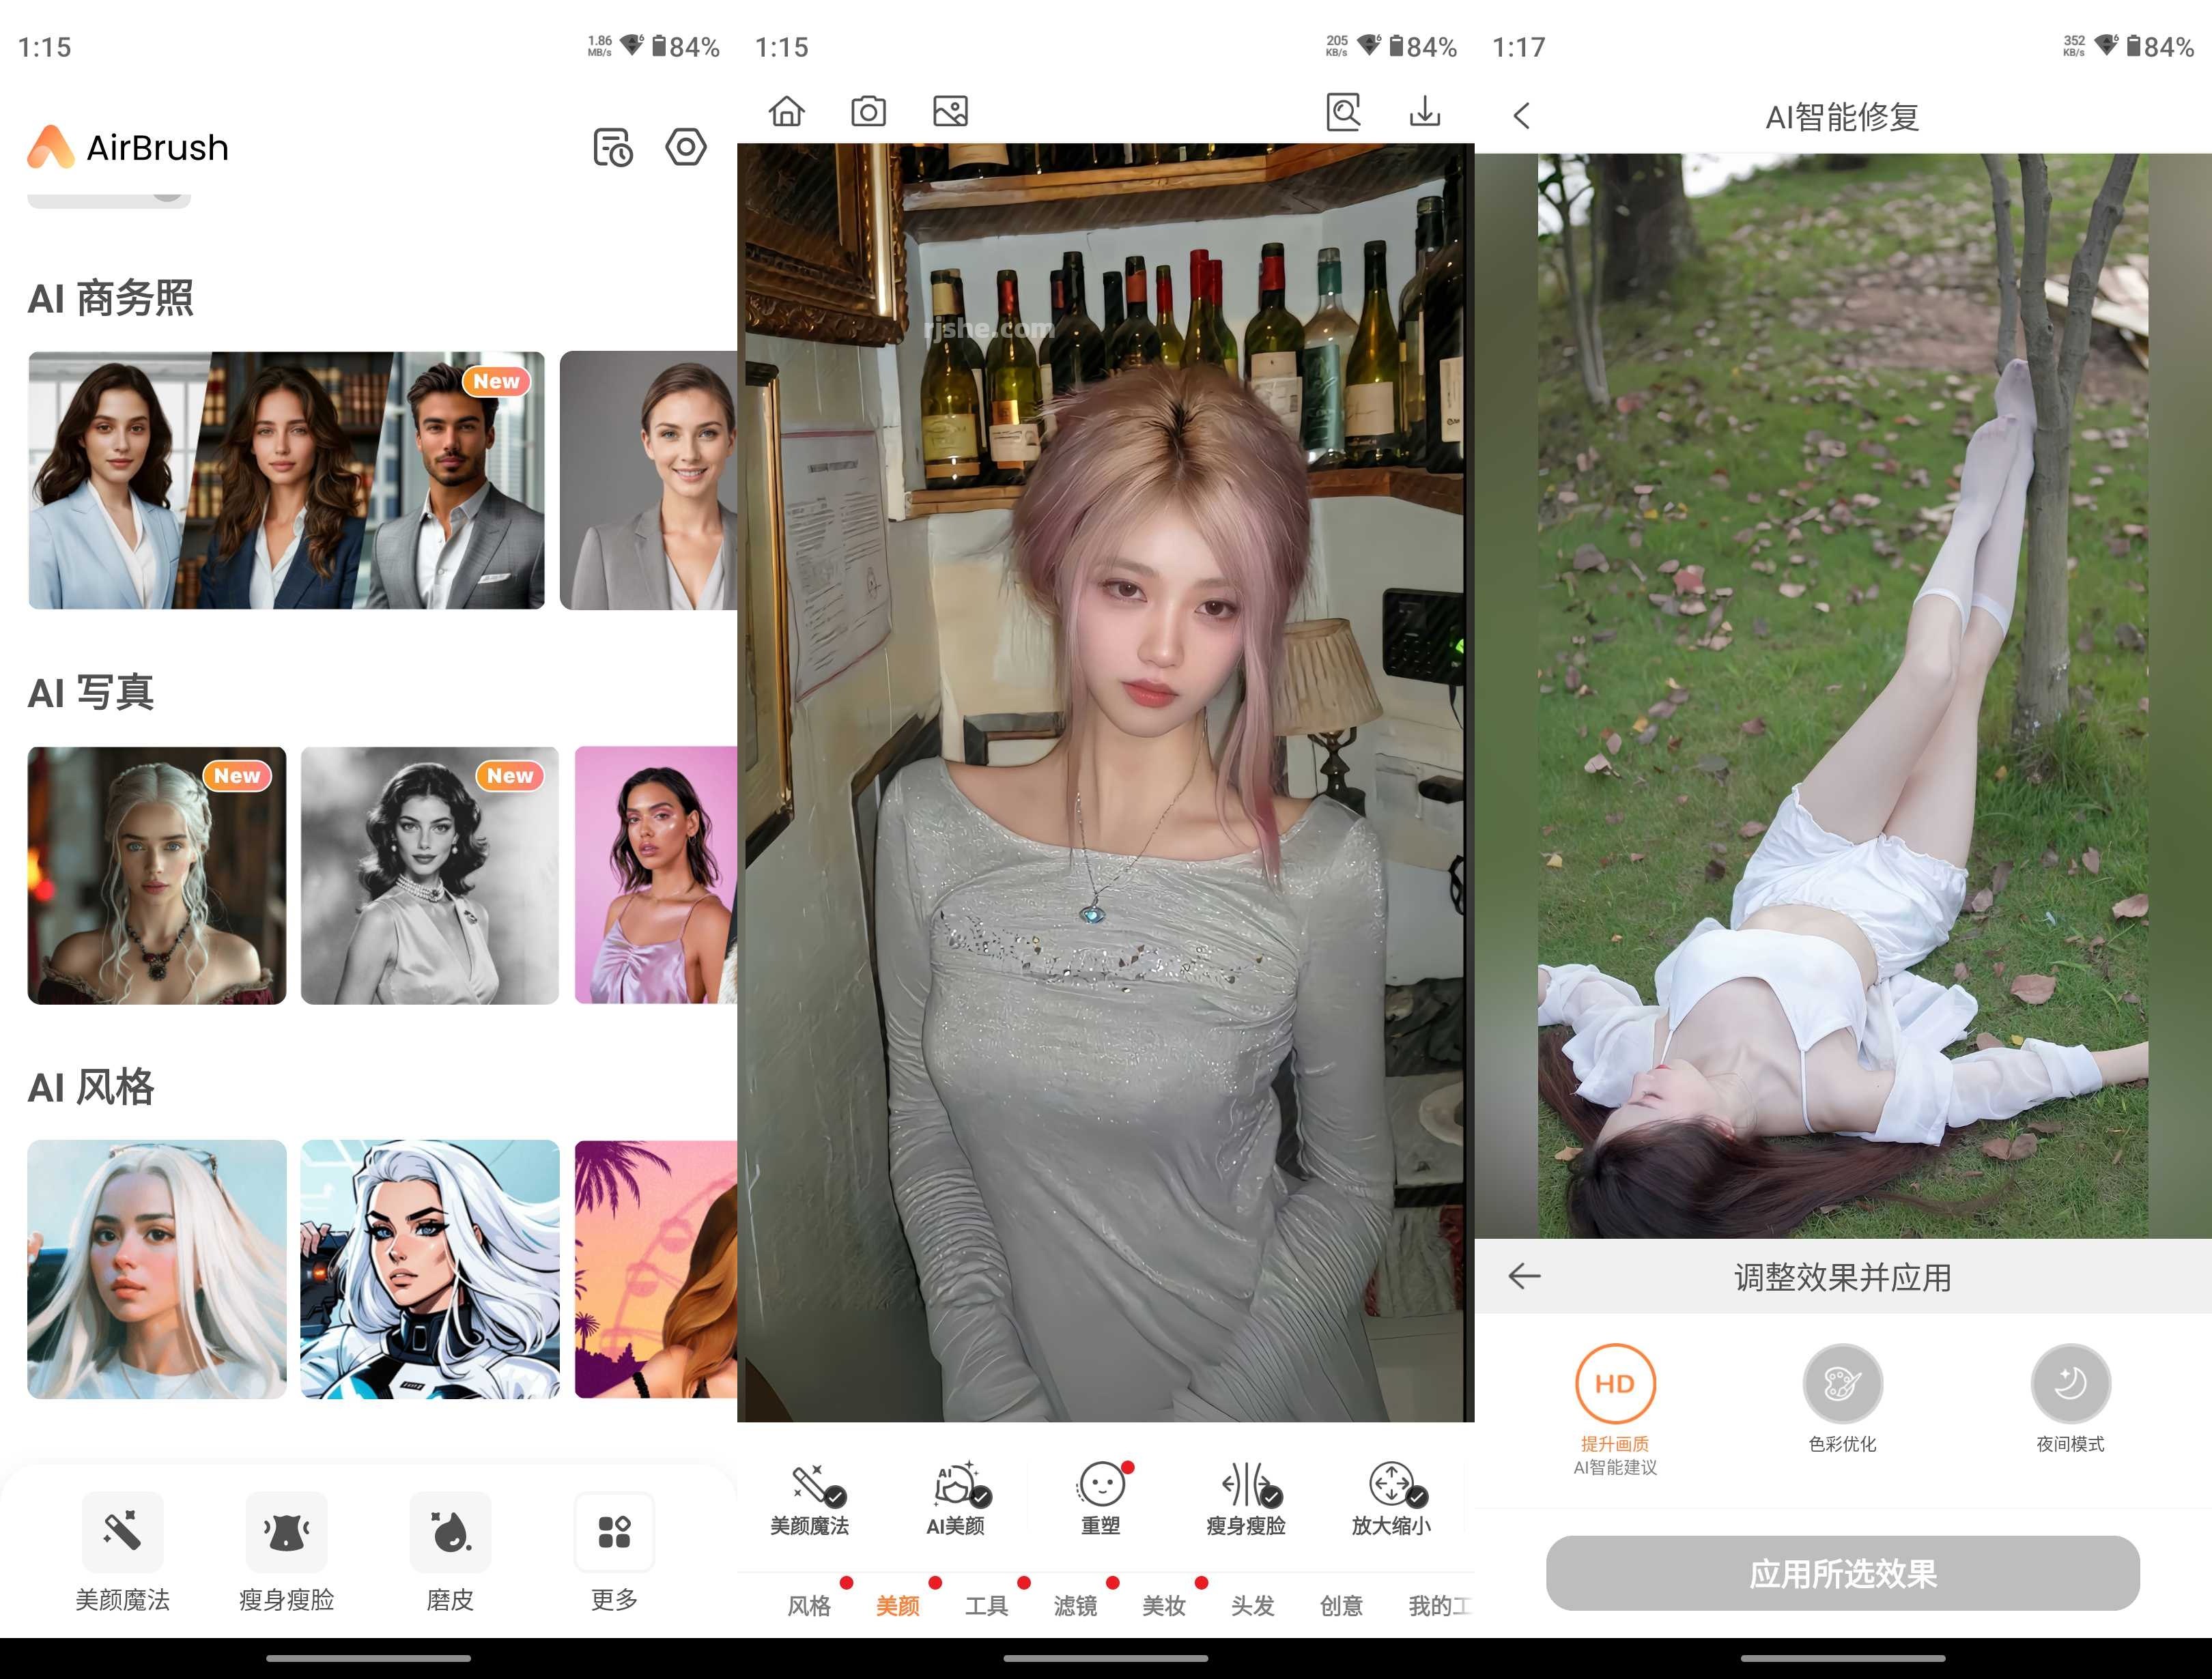Open the photo gallery picker icon
Image resolution: width=2212 pixels, height=1679 pixels.
pos(950,112)
